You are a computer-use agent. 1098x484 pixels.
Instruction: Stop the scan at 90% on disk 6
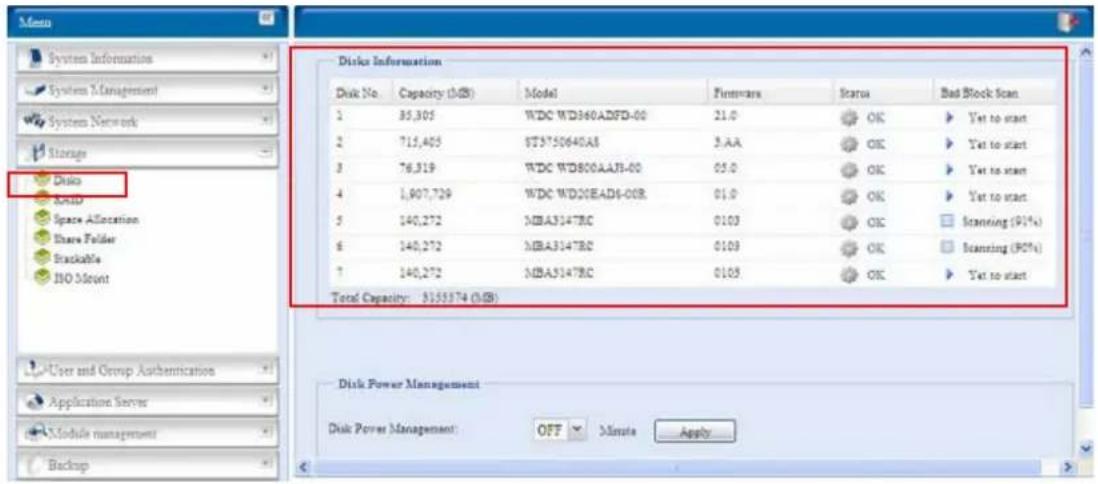947,248
